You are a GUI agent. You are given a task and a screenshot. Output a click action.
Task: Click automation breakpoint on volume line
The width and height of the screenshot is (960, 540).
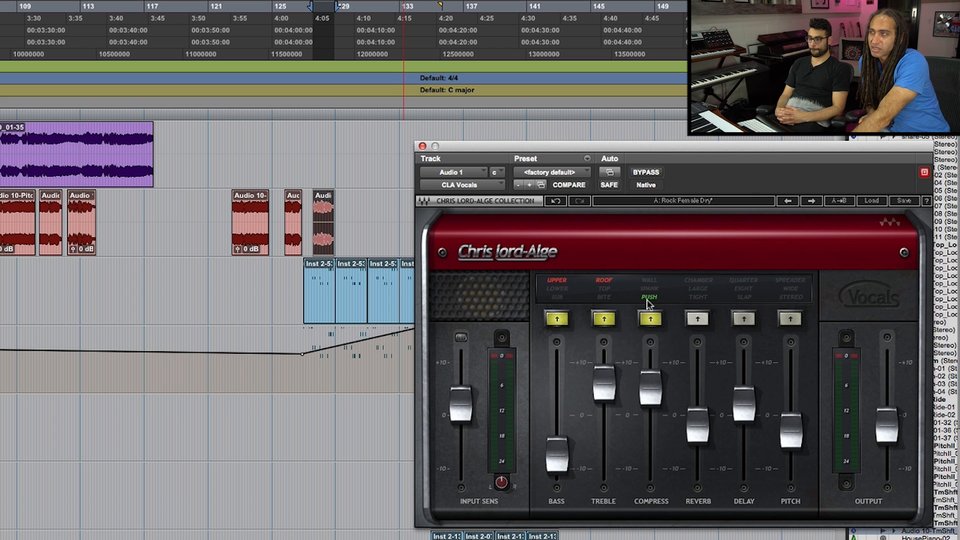pos(302,354)
